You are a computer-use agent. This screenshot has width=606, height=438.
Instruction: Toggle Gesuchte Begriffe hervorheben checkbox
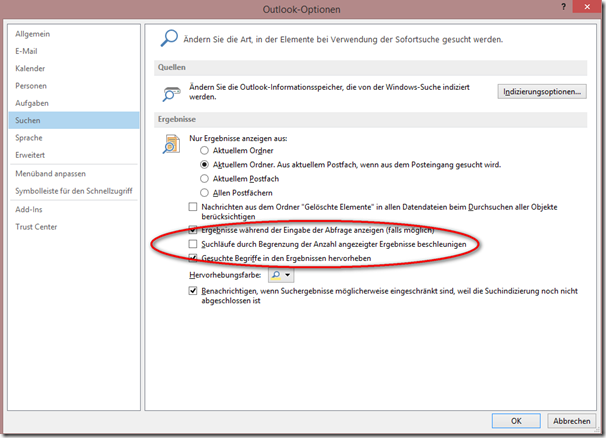pos(192,258)
